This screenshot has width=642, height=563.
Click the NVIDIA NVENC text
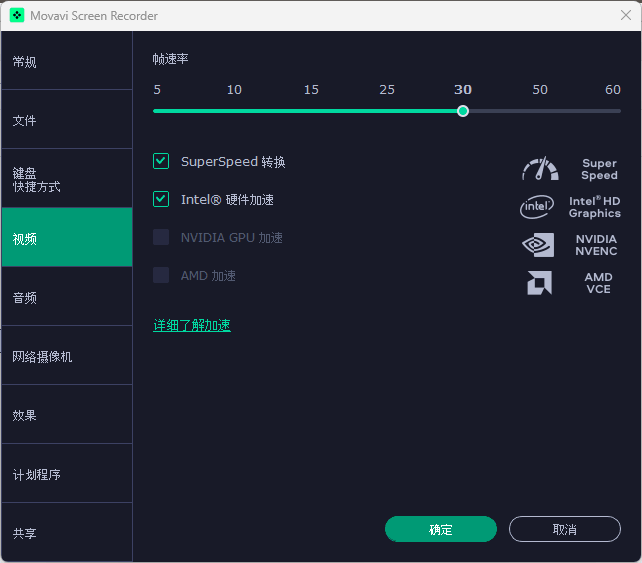click(x=596, y=245)
